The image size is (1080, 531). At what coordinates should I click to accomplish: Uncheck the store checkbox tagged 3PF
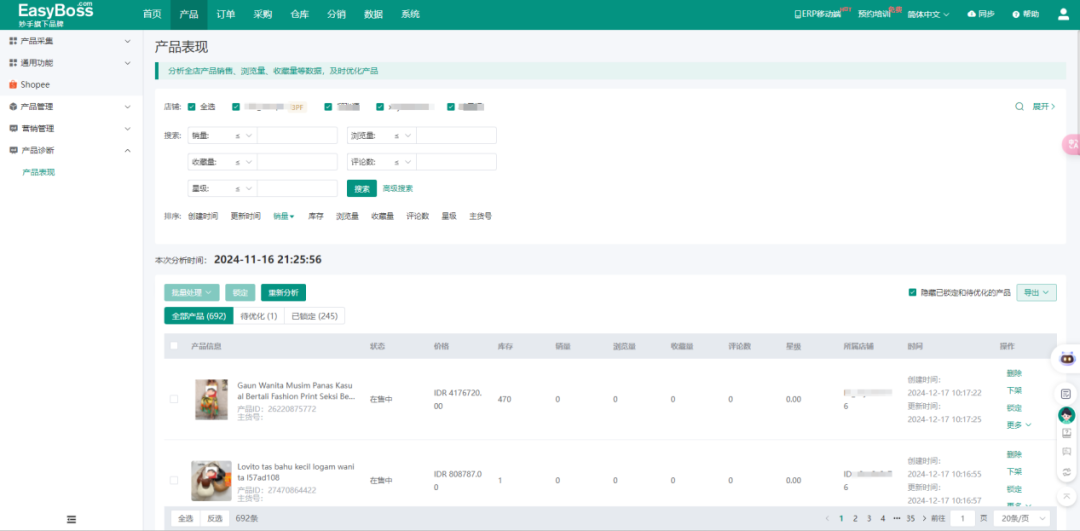pos(236,107)
